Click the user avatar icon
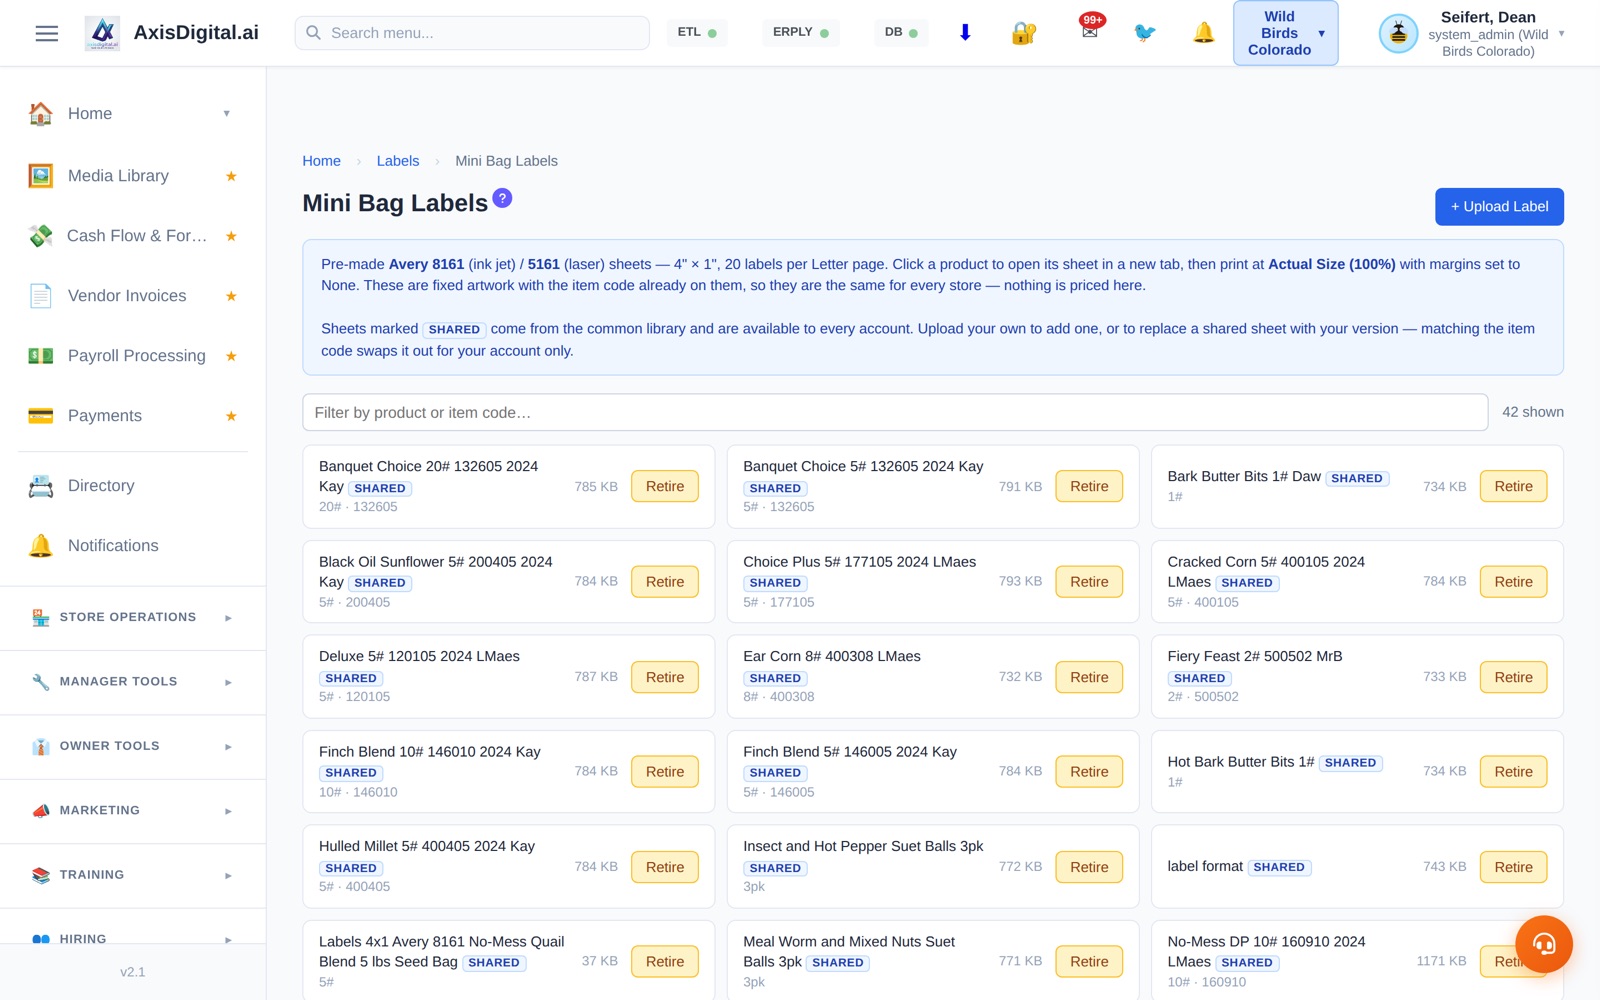 (x=1398, y=34)
